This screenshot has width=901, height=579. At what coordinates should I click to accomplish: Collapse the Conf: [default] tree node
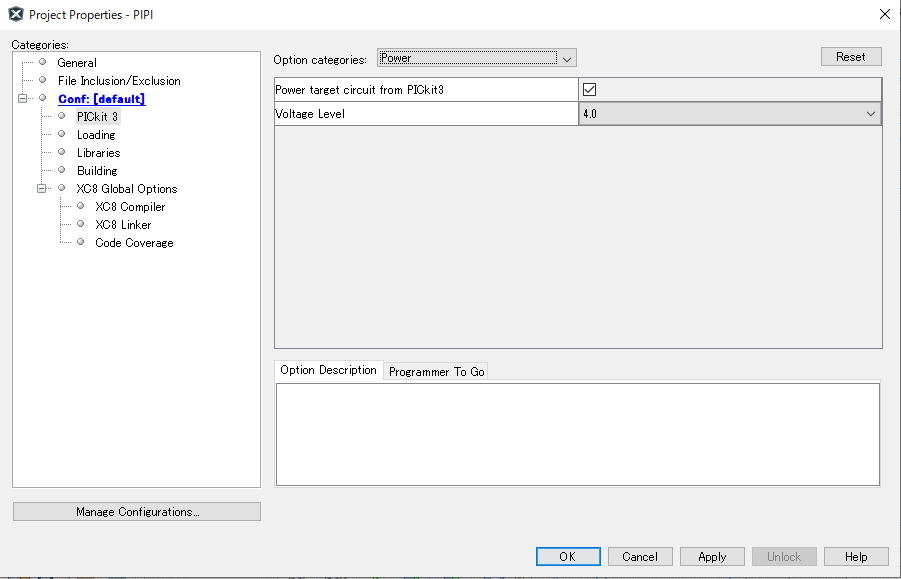[22, 98]
